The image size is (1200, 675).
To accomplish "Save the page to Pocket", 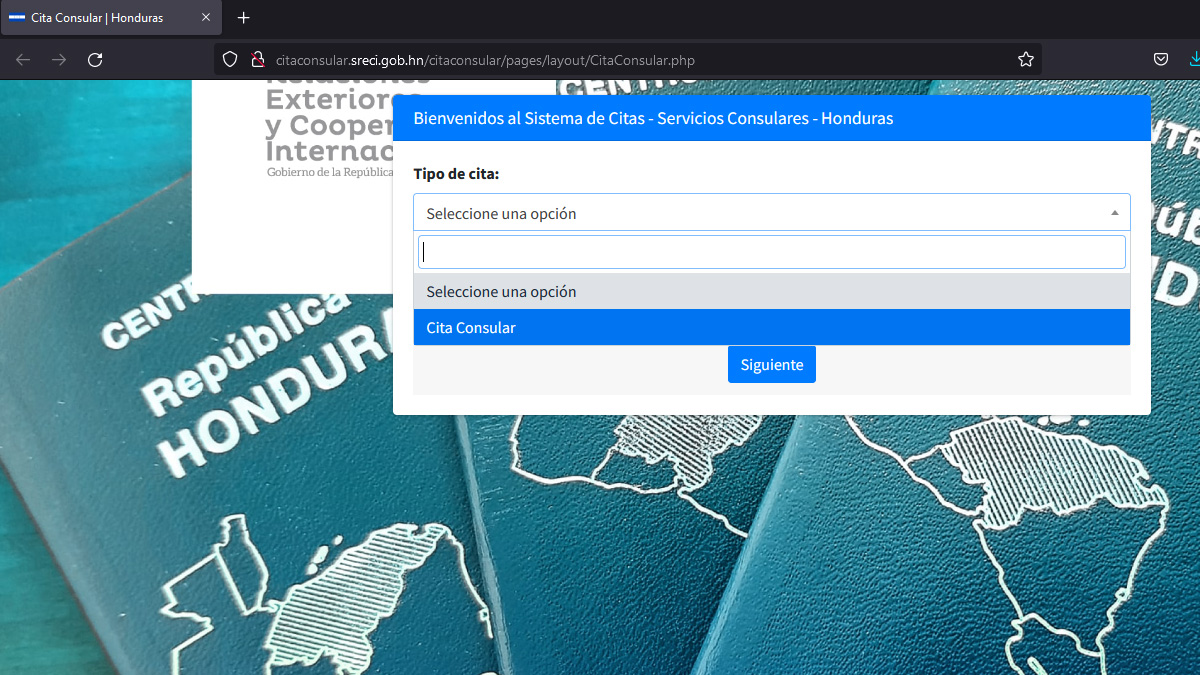I will click(x=1161, y=60).
